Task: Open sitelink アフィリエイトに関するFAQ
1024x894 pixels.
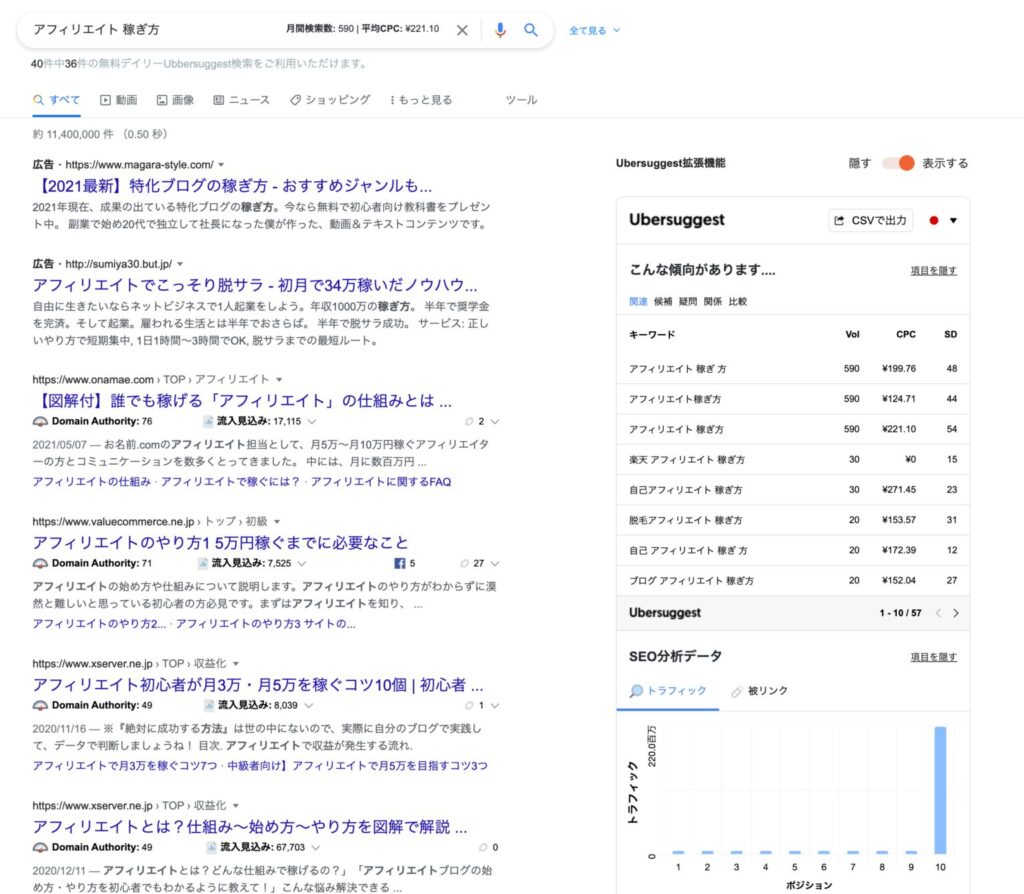Action: 381,482
